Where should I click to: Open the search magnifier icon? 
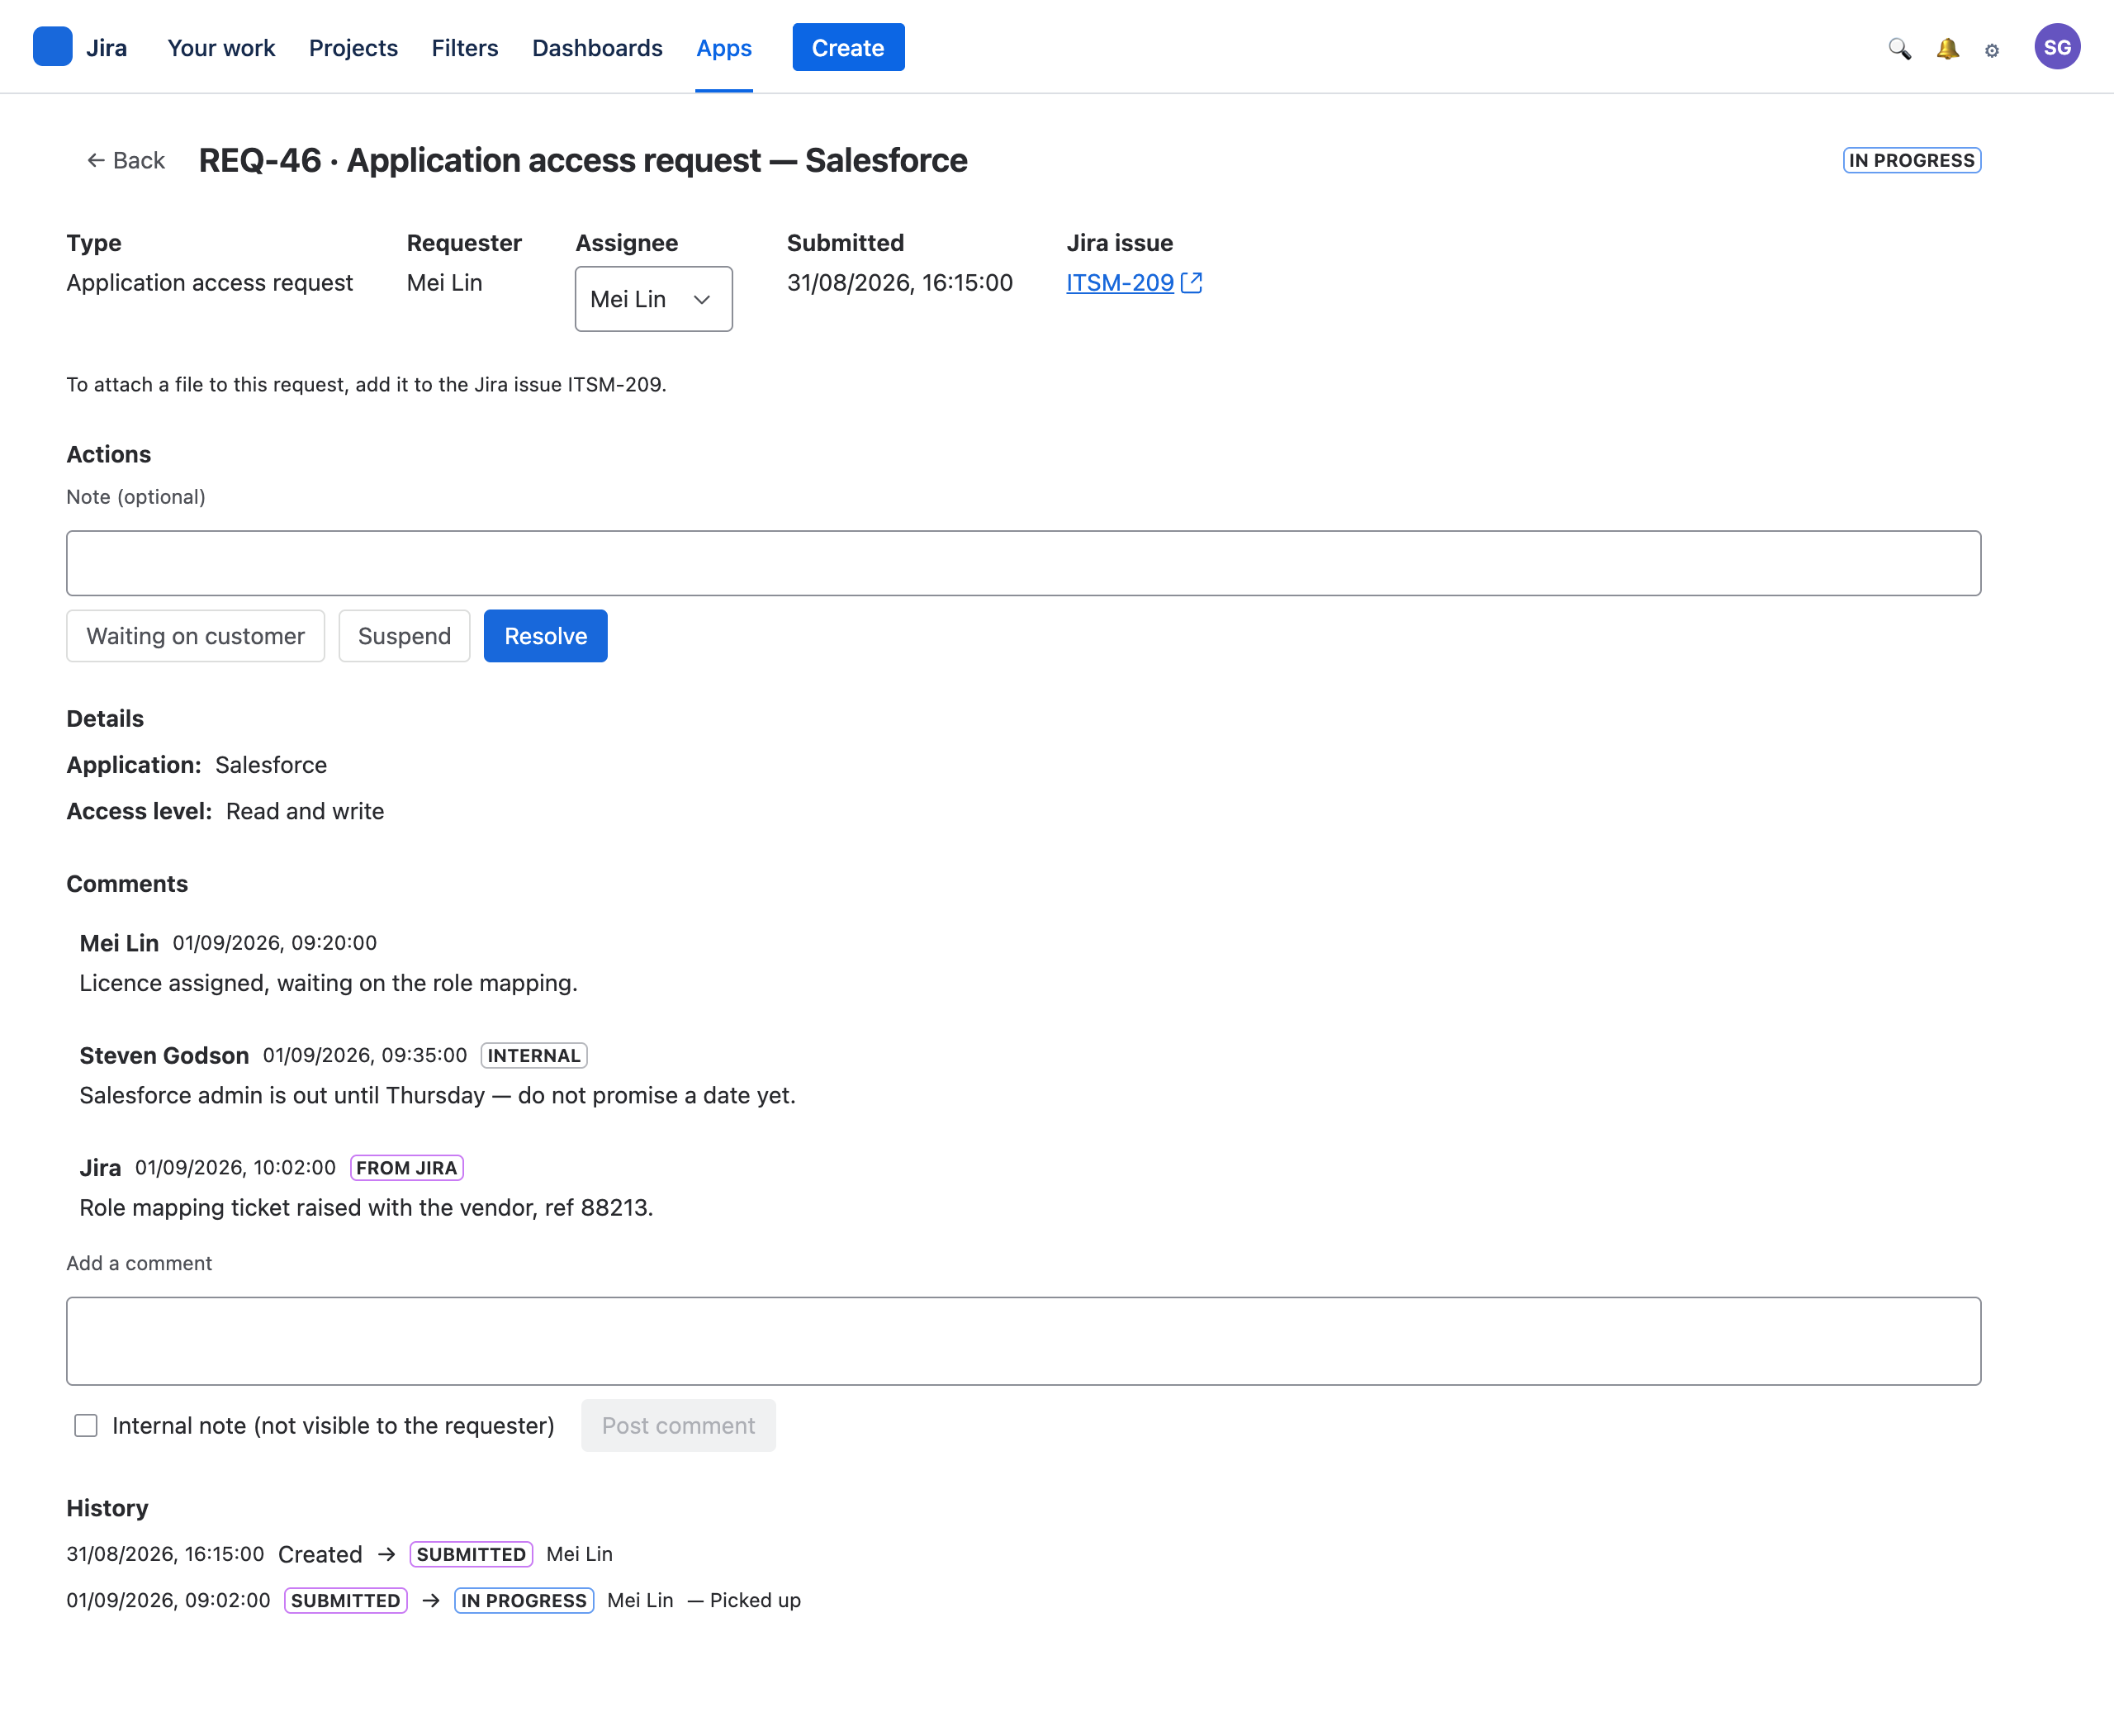coord(1899,48)
